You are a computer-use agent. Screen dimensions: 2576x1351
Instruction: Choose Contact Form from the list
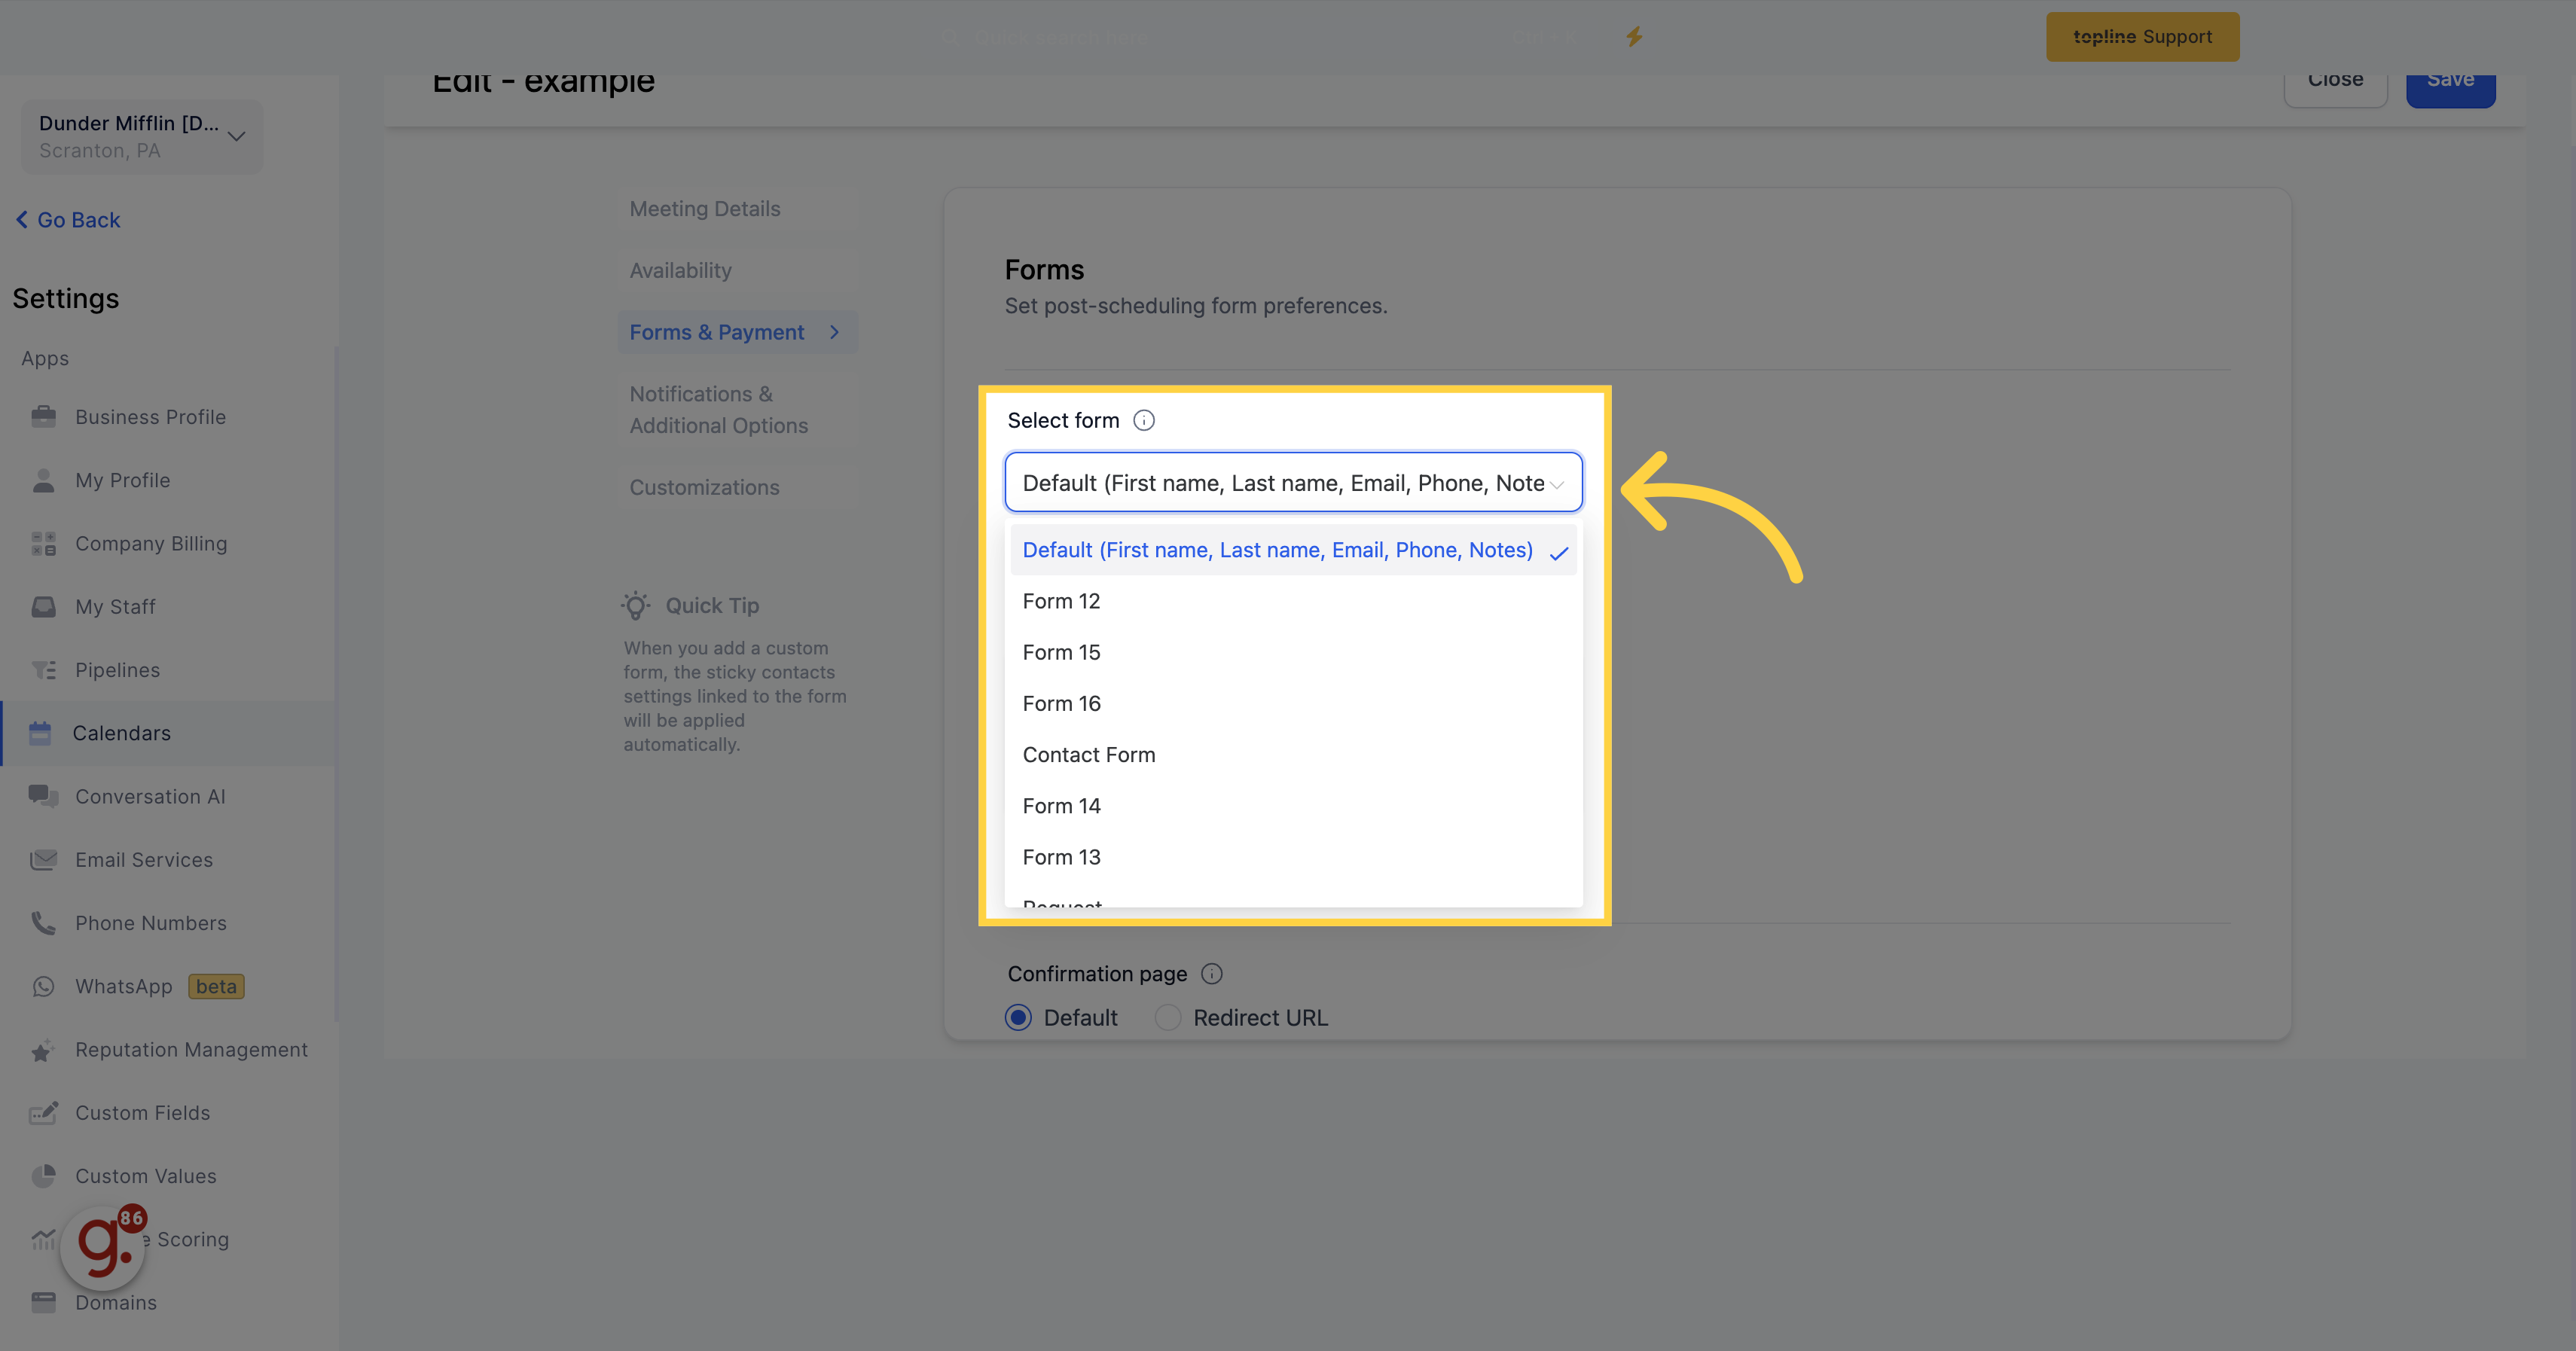(1293, 755)
